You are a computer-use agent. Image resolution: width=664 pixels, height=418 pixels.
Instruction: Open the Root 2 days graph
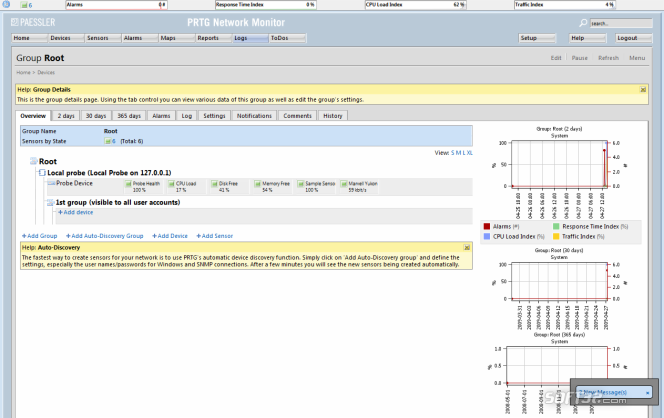[x=559, y=172]
